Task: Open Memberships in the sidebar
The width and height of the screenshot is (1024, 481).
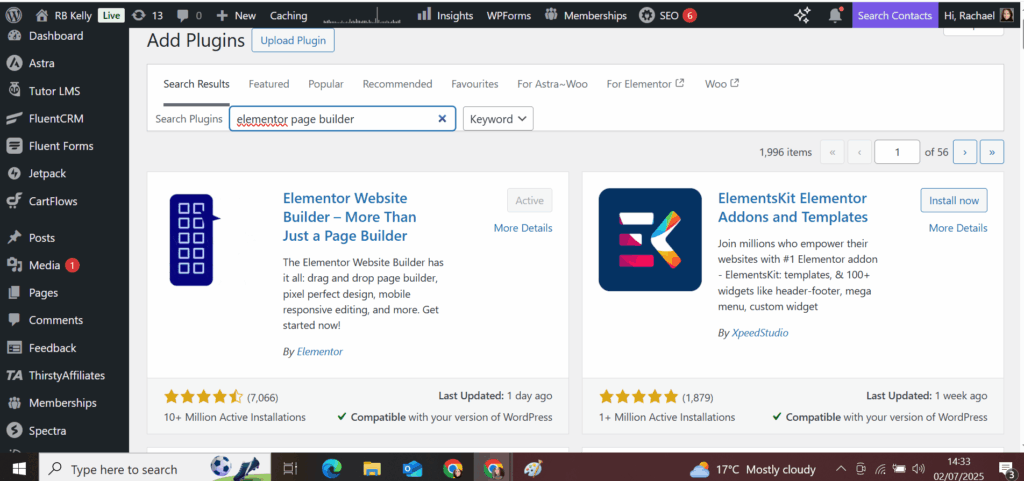Action: (62, 403)
